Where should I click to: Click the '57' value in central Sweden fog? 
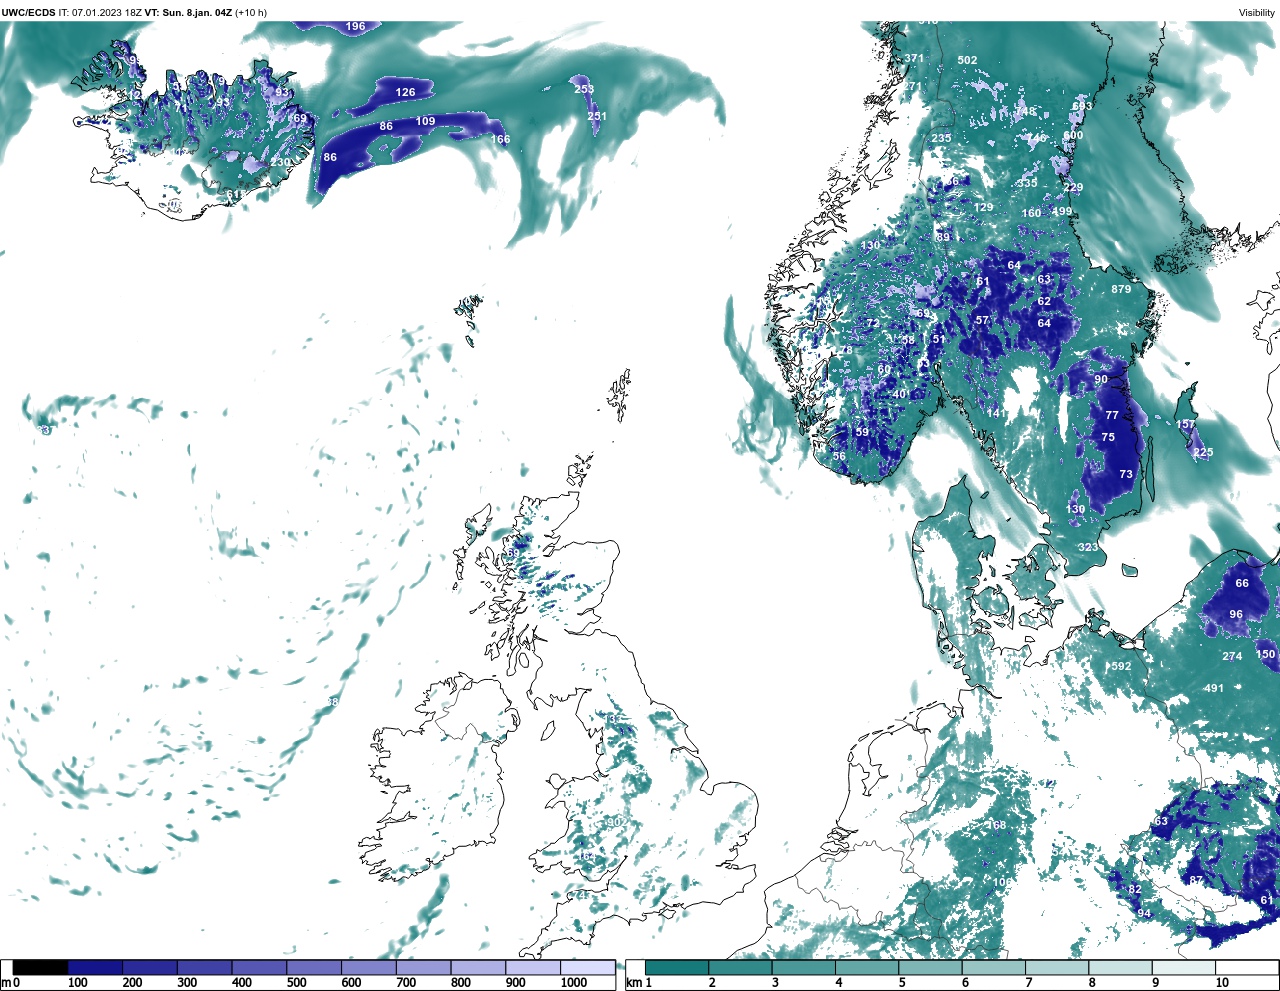click(x=982, y=320)
